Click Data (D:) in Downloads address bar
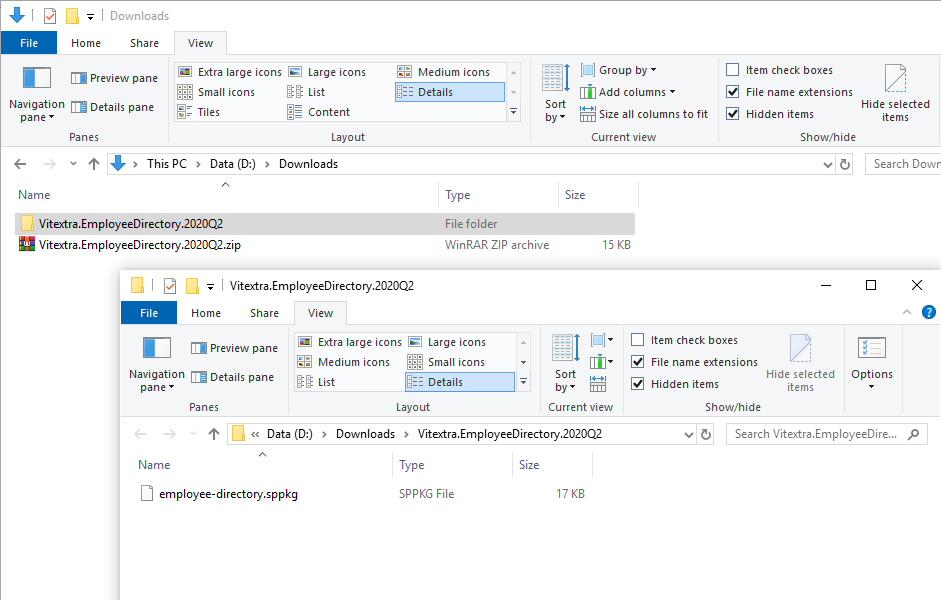941x600 pixels. pyautogui.click(x=233, y=164)
